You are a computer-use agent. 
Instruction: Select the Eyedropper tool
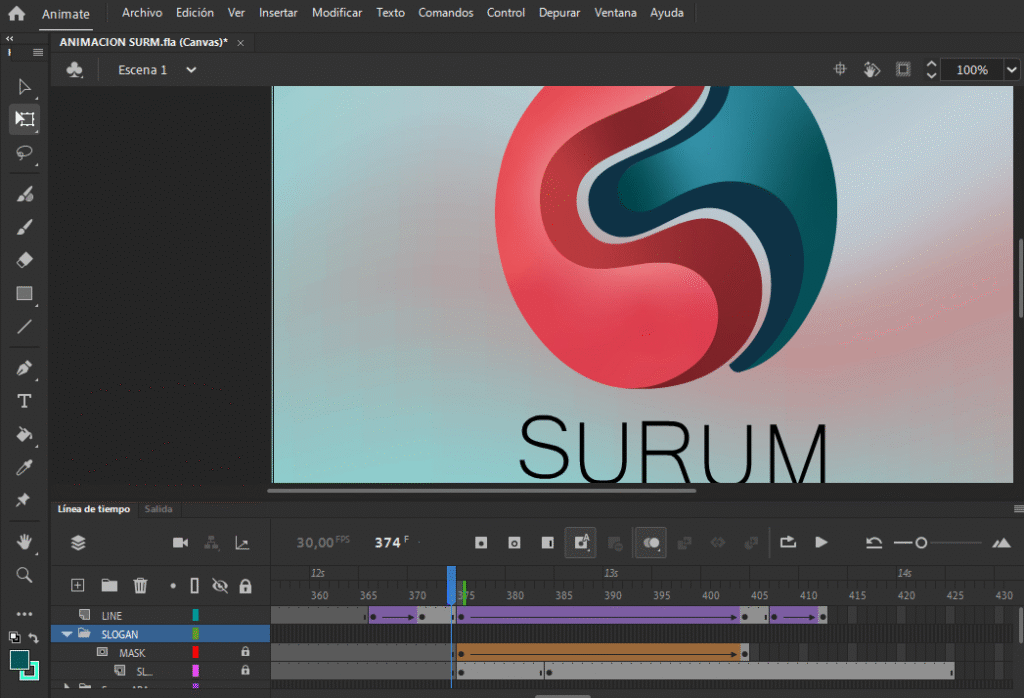point(25,468)
